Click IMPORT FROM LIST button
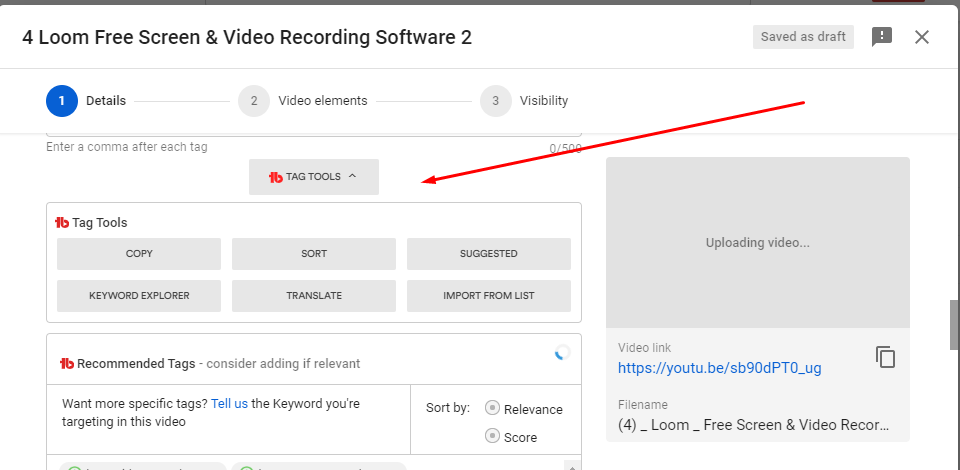 pos(489,296)
